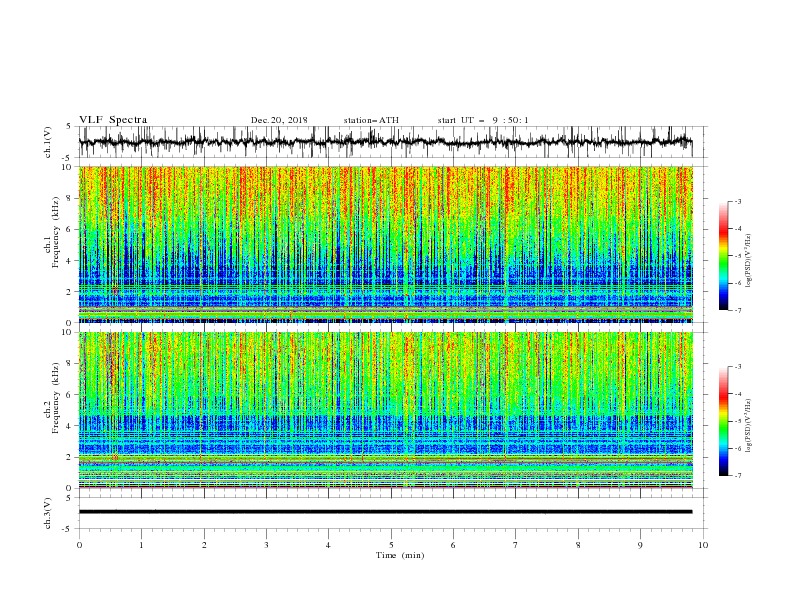
Task: Click the "5" tick on ch.1(V) axis
Action: click(69, 127)
